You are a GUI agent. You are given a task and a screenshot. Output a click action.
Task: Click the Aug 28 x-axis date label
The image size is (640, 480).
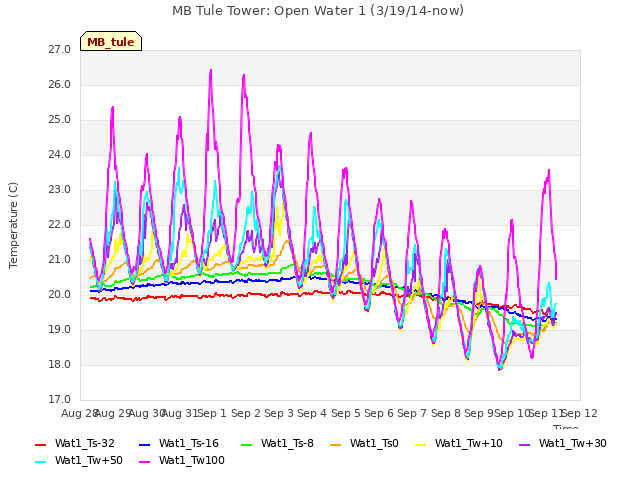(x=79, y=414)
